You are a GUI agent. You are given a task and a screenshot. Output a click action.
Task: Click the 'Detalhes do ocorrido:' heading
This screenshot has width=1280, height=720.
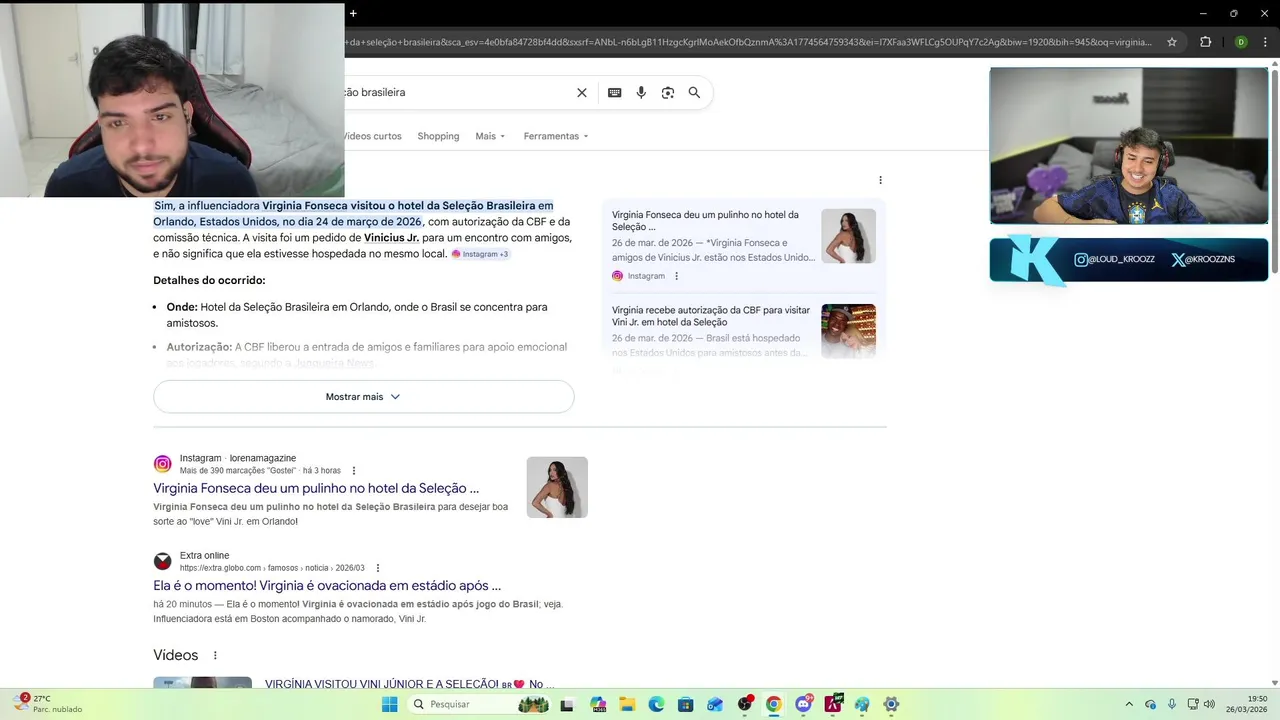(x=209, y=280)
